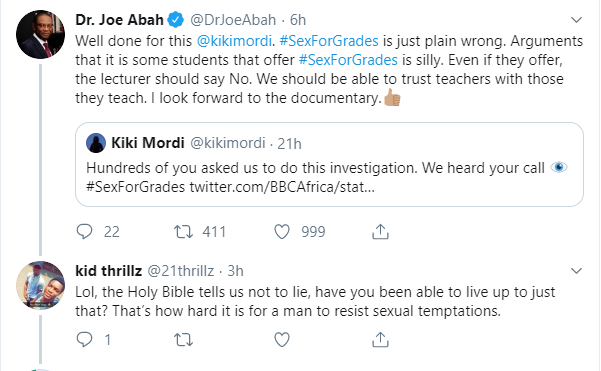The height and width of the screenshot is (371, 601).
Task: Retweet kid thrillz's reply
Action: (x=184, y=340)
